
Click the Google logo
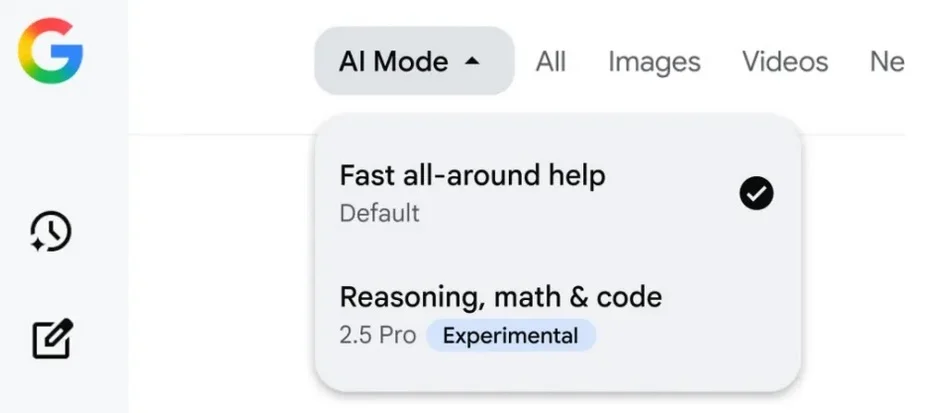click(x=50, y=50)
